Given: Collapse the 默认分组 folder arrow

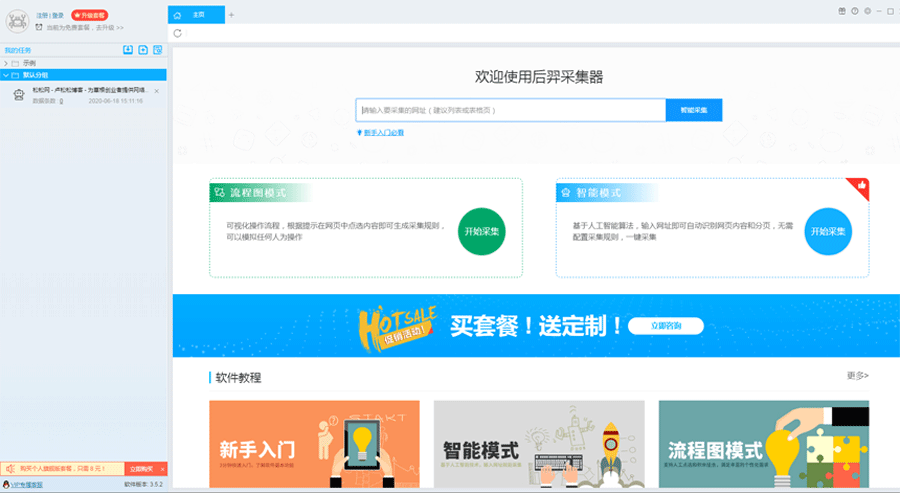Looking at the screenshot, I should 6,75.
